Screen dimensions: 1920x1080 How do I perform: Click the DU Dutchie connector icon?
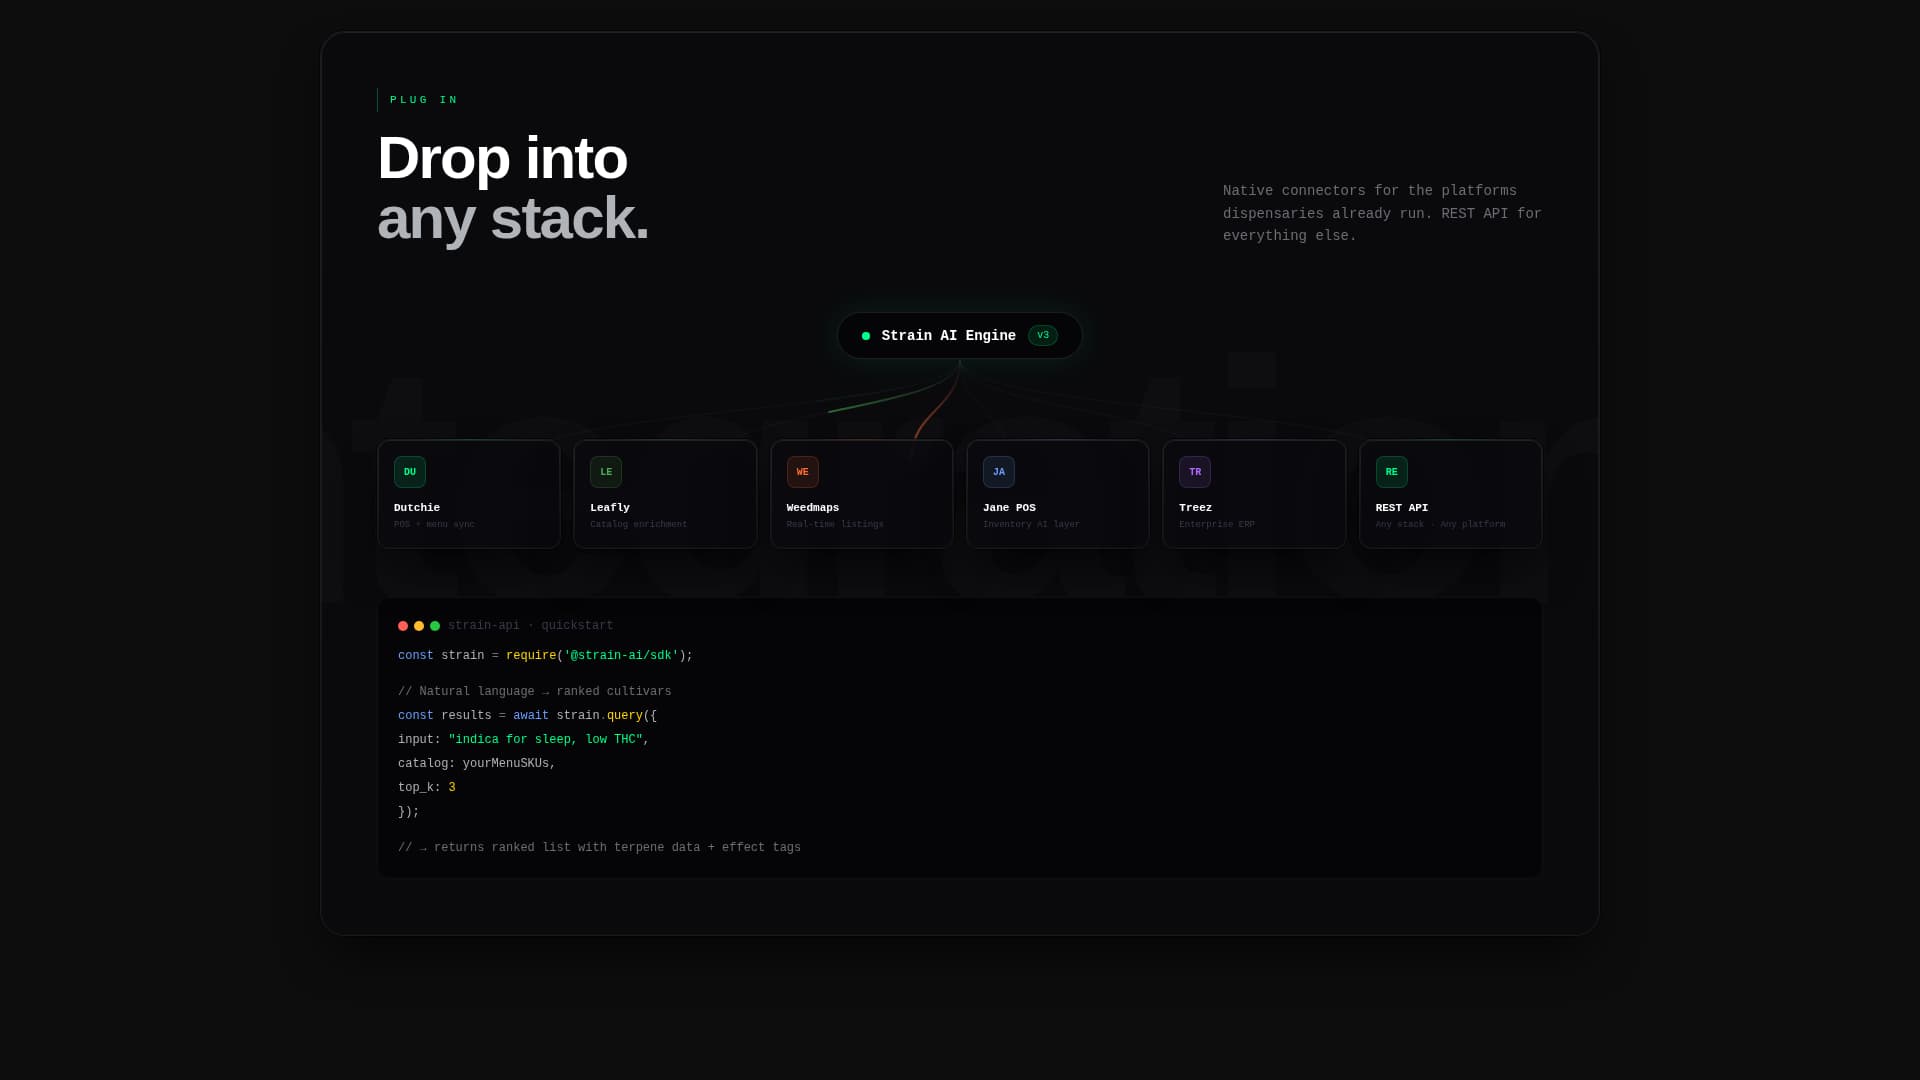tap(410, 471)
